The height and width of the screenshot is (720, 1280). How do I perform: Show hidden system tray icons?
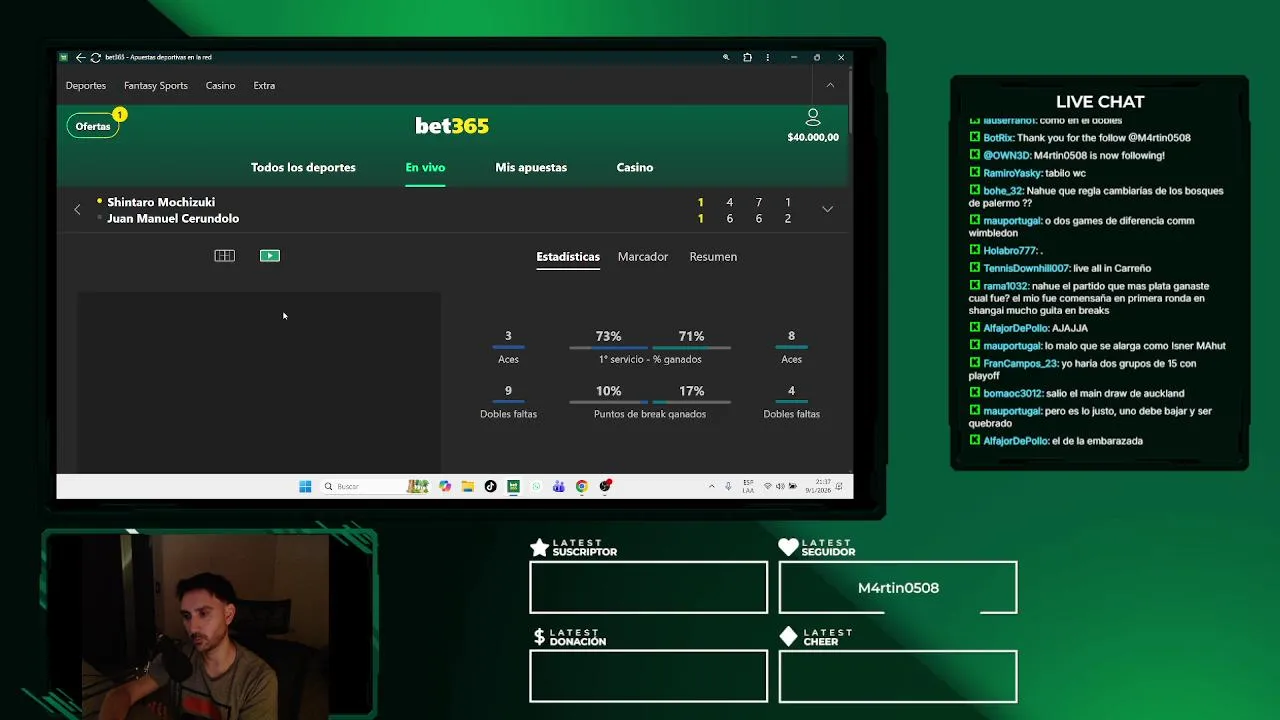tap(712, 486)
